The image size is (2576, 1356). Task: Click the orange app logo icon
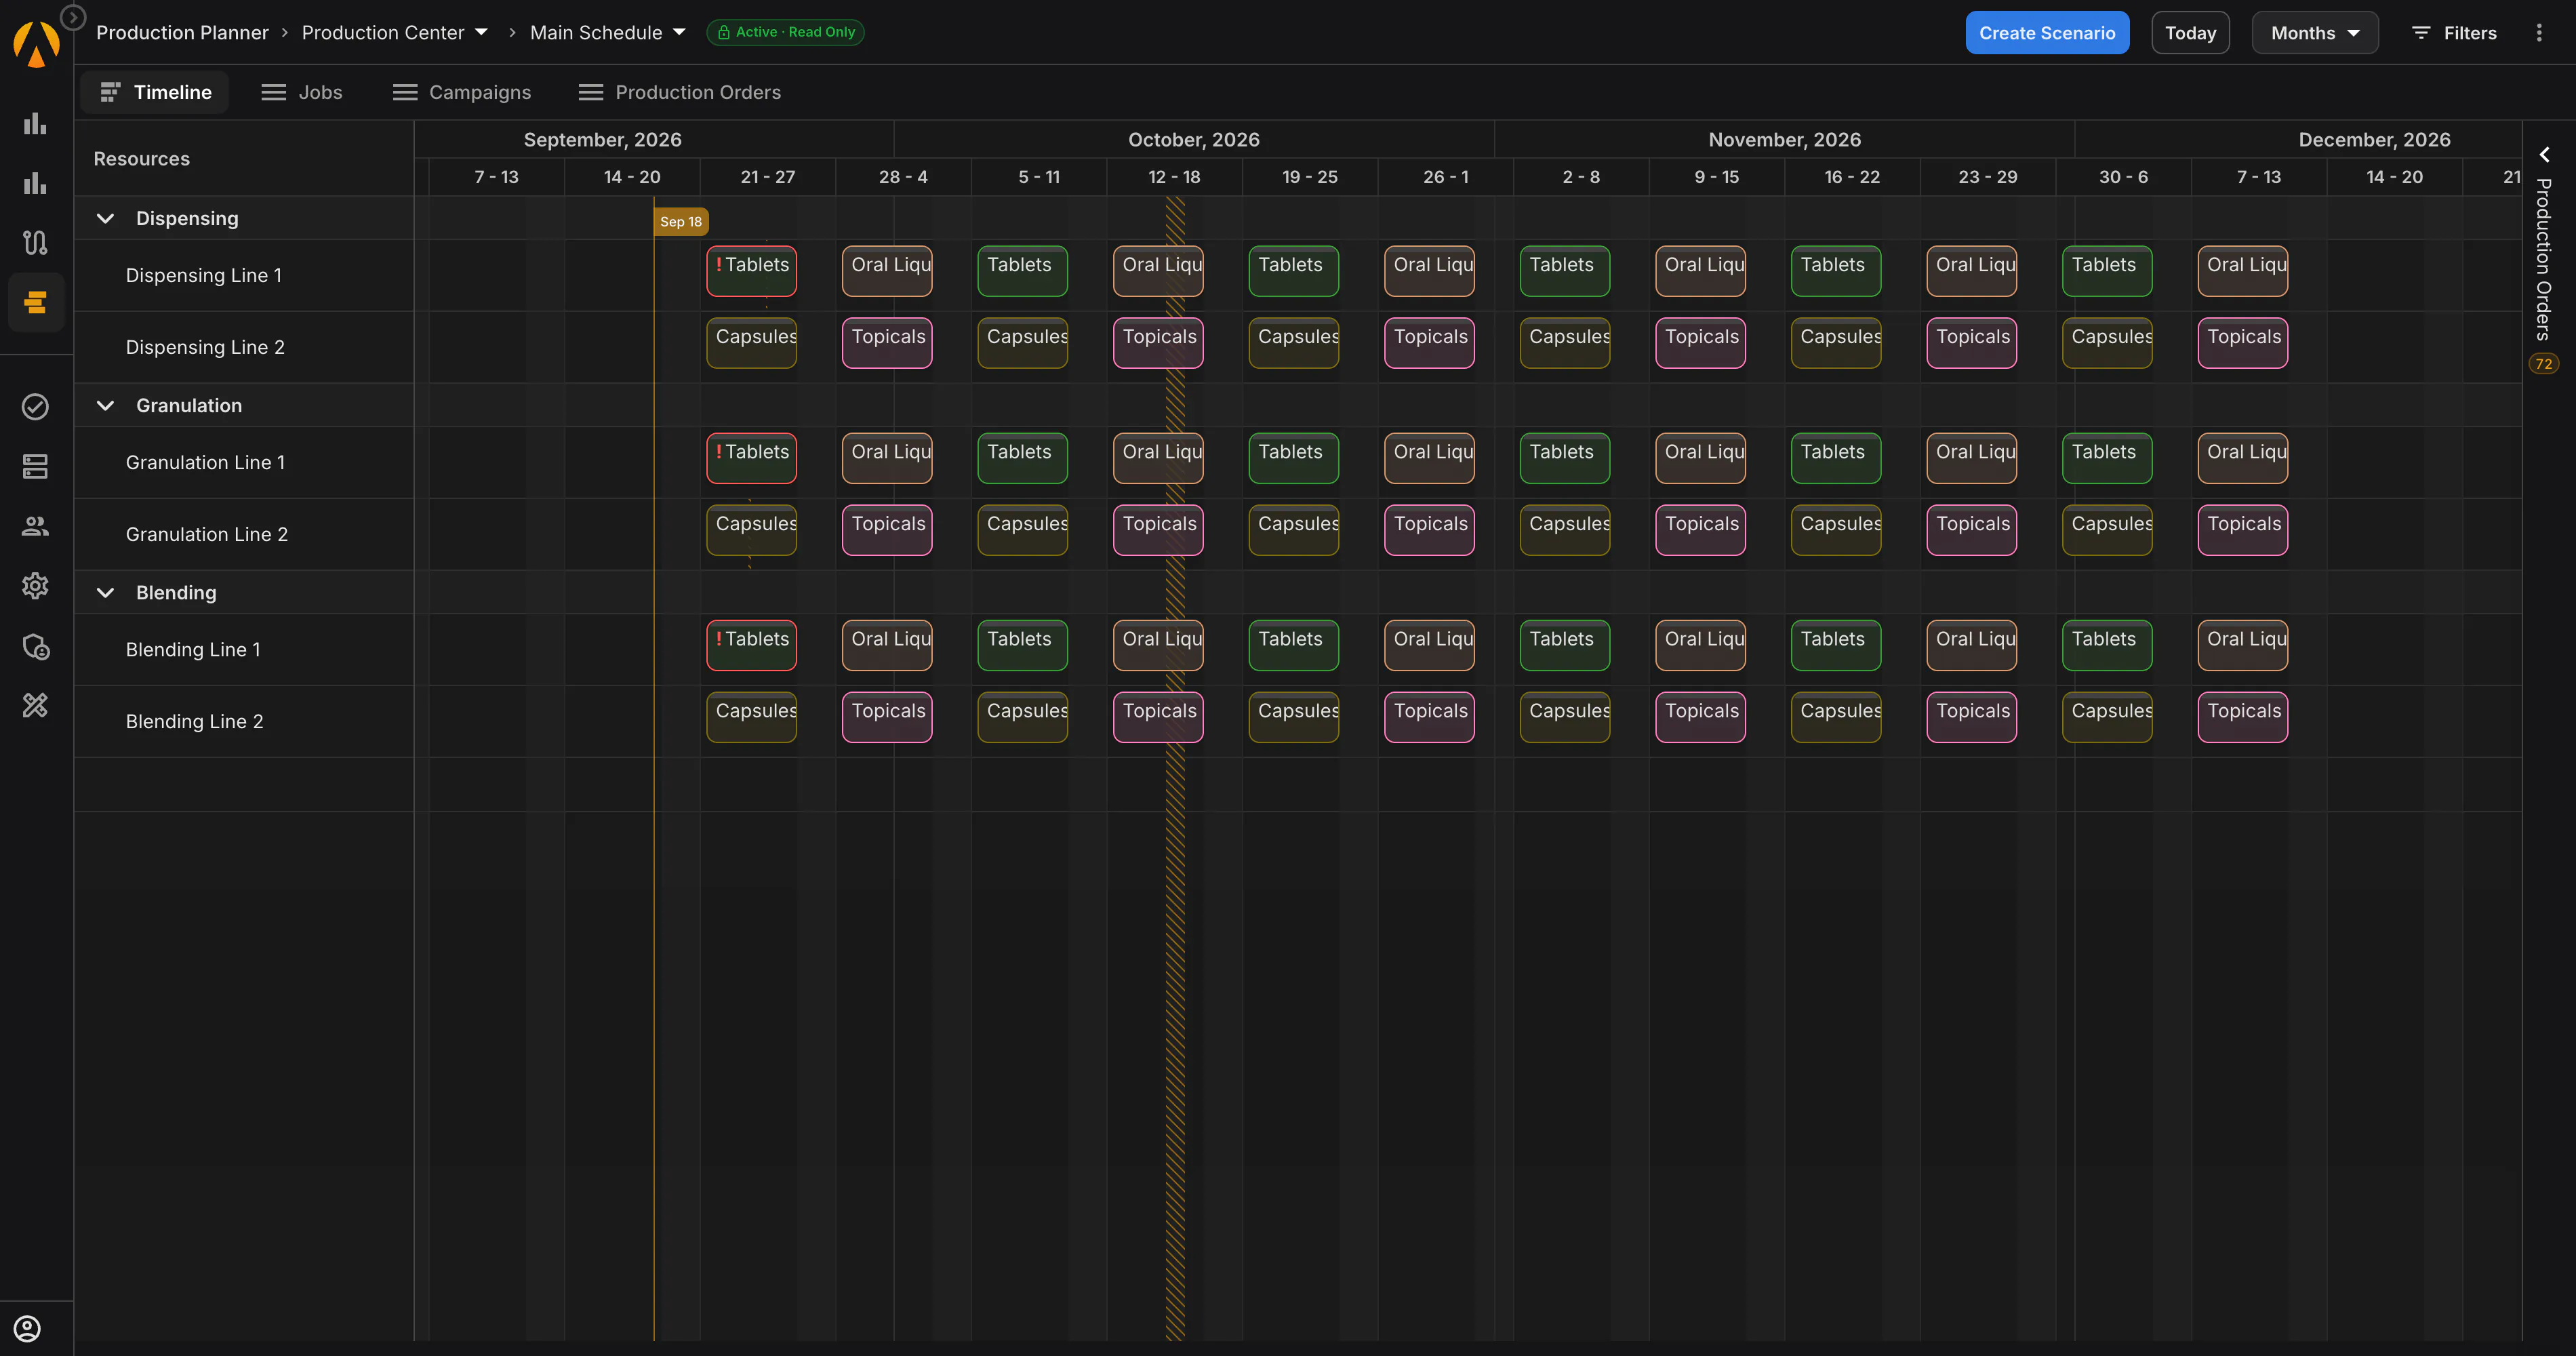point(36,44)
